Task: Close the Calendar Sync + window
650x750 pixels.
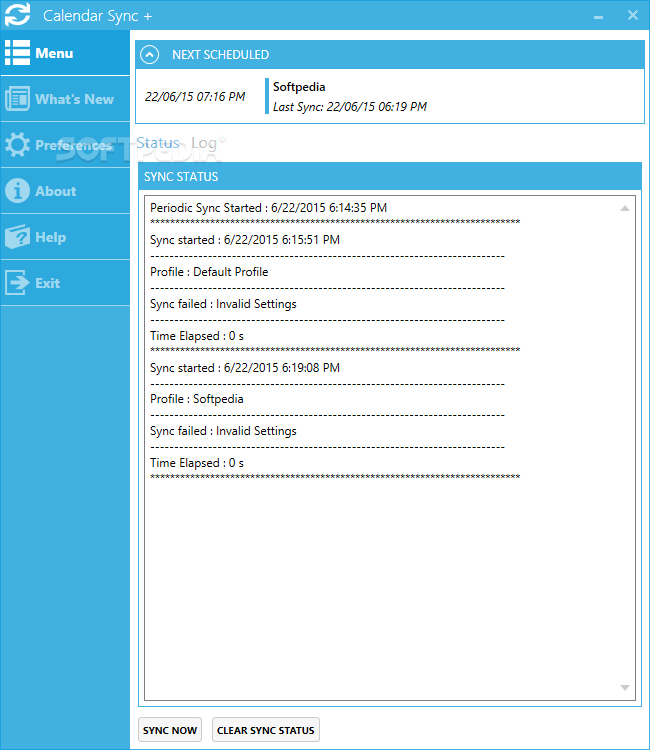Action: tap(633, 15)
